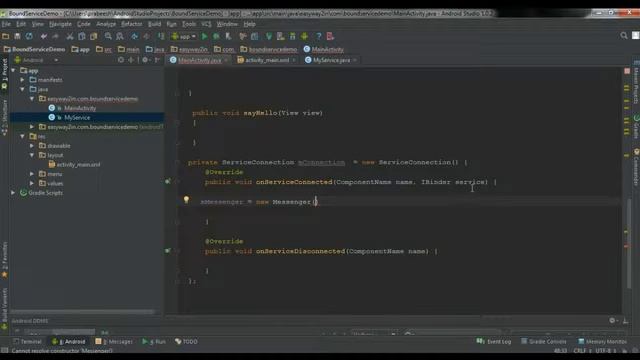Click the Cut scissors icon
The width and height of the screenshot is (640, 360).
click(70, 36)
